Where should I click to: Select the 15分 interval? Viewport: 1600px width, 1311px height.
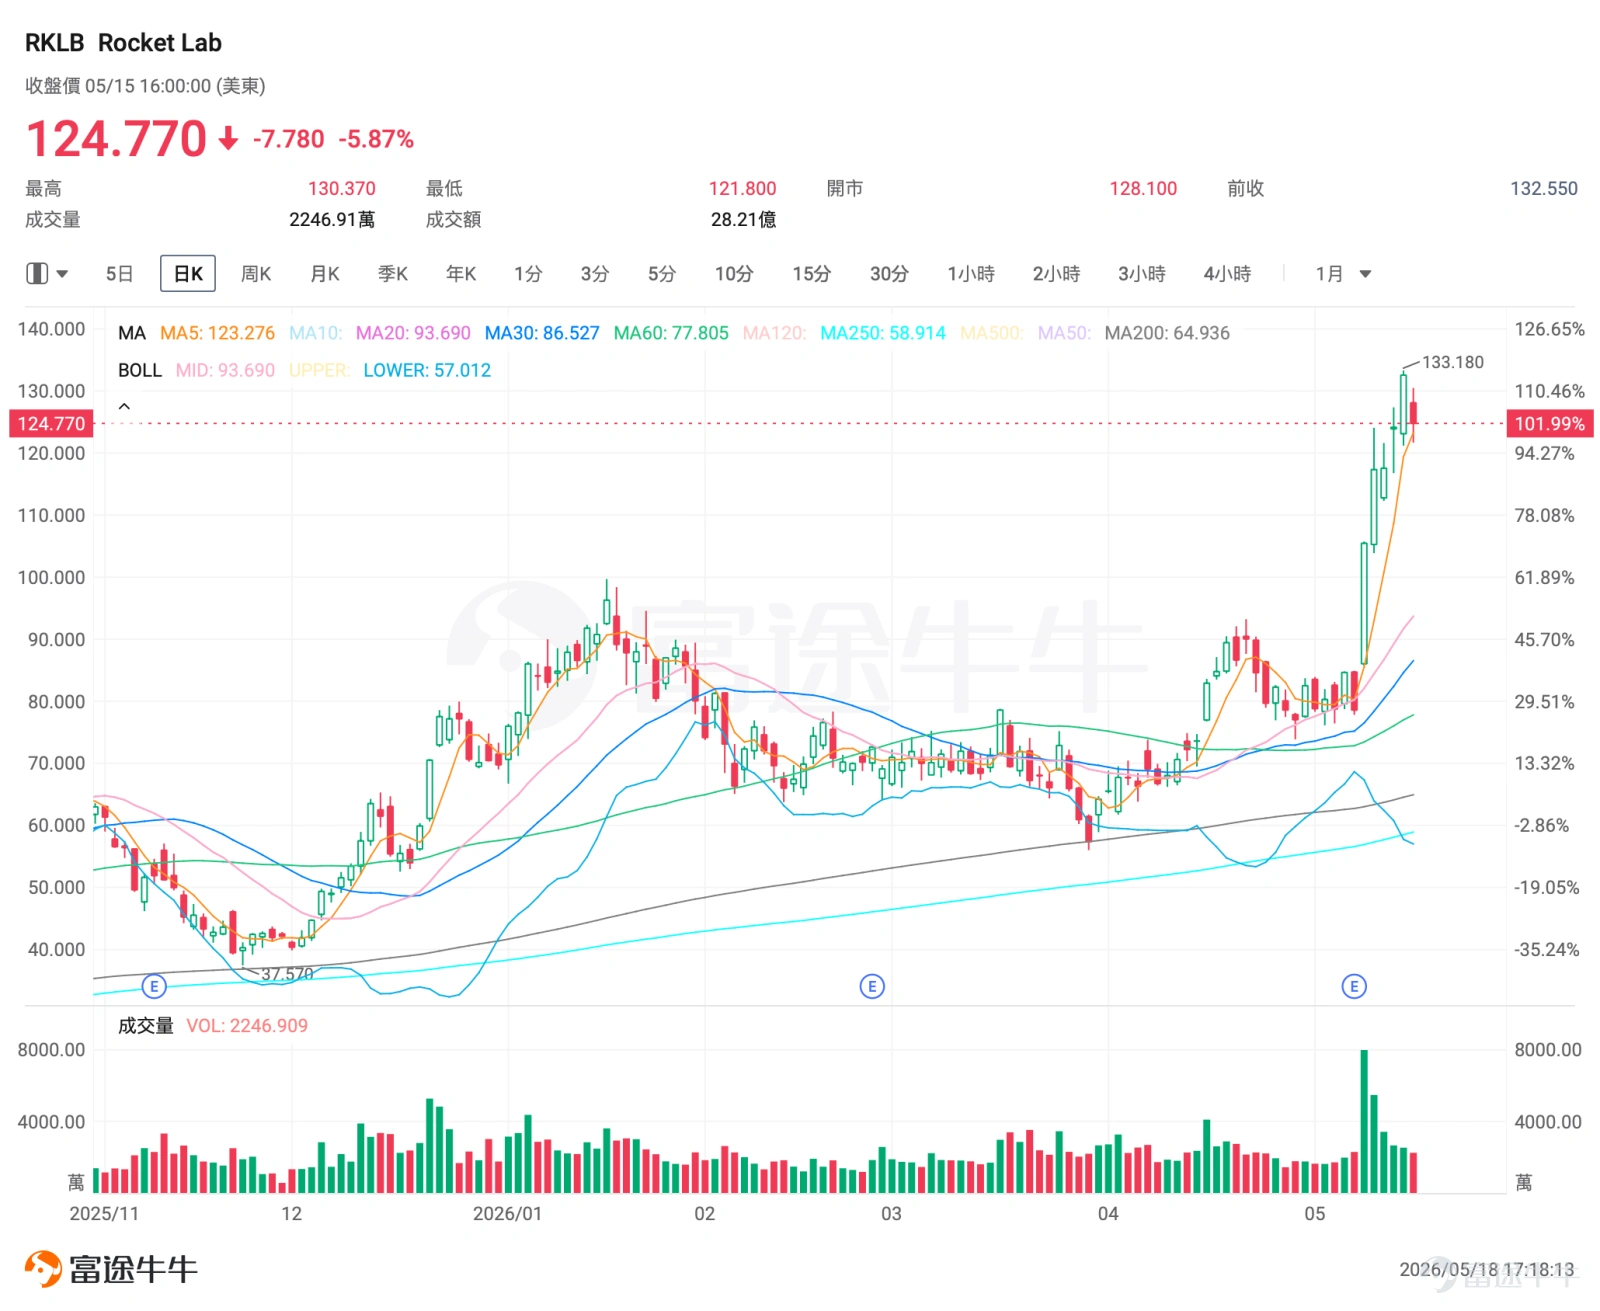coord(812,274)
